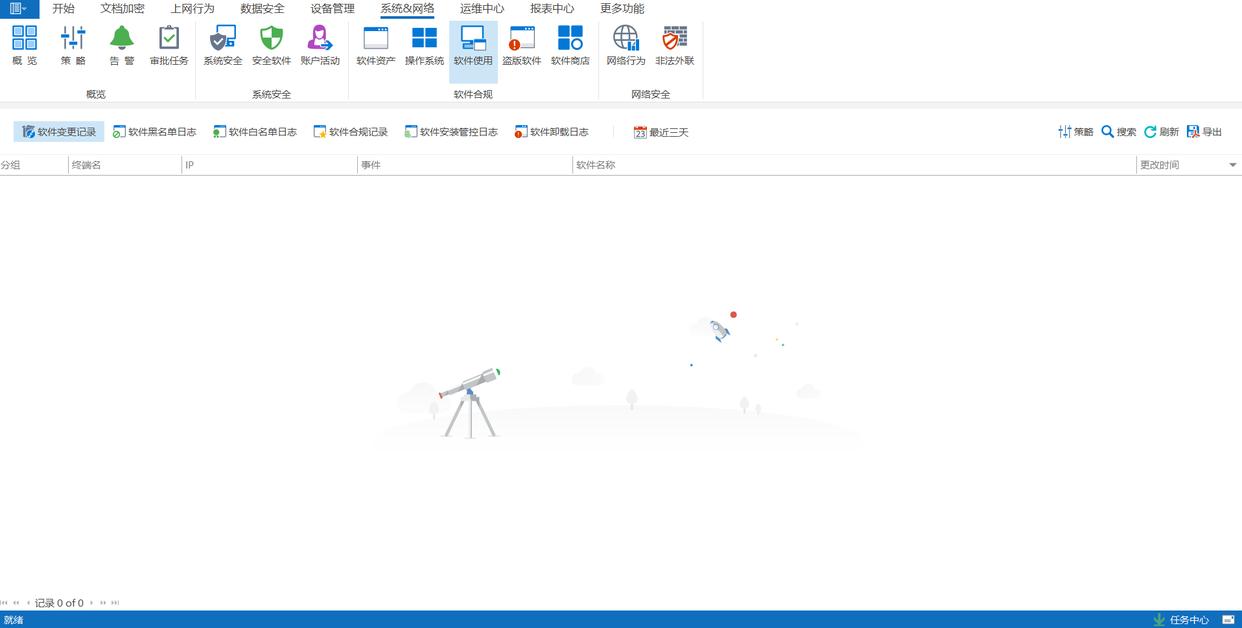Image resolution: width=1242 pixels, height=628 pixels.
Task: Open the 更多功能 tab
Action: (622, 8)
